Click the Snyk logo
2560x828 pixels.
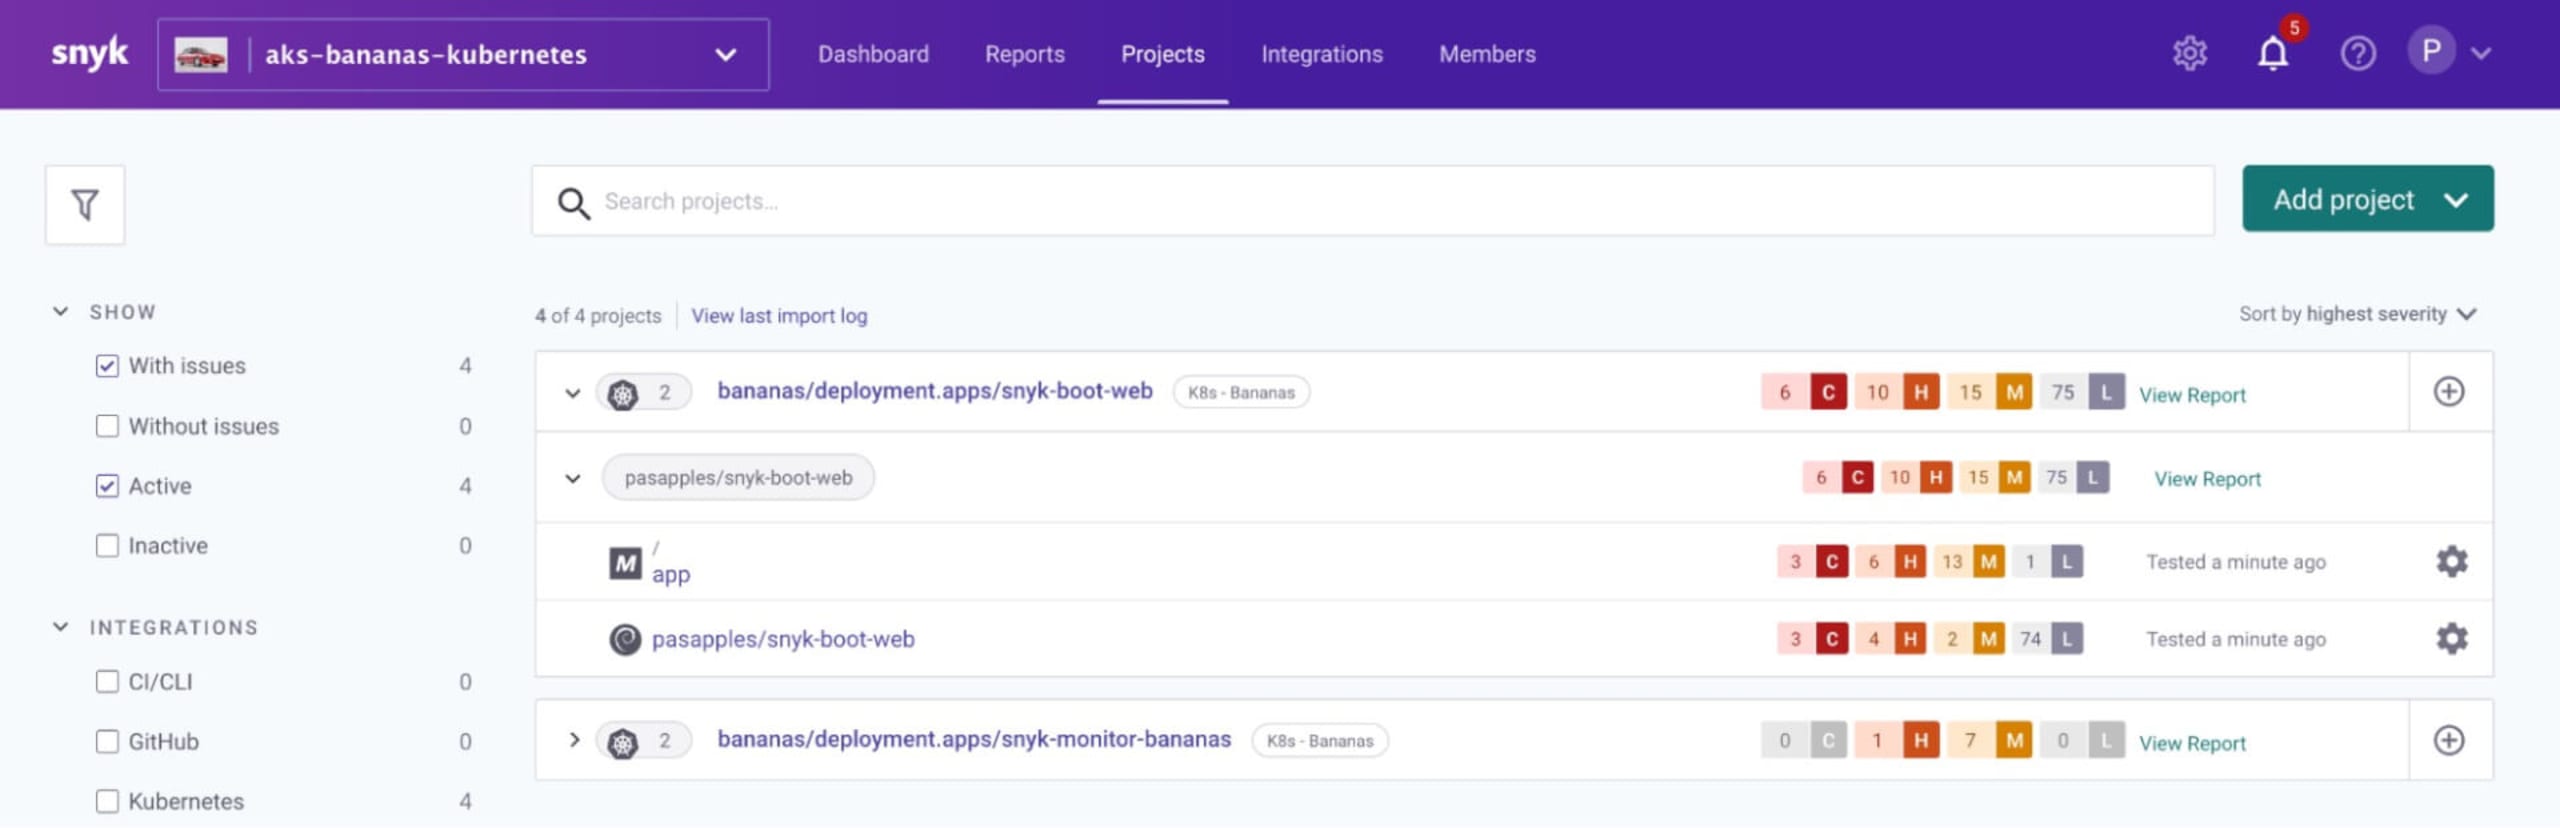click(x=89, y=53)
